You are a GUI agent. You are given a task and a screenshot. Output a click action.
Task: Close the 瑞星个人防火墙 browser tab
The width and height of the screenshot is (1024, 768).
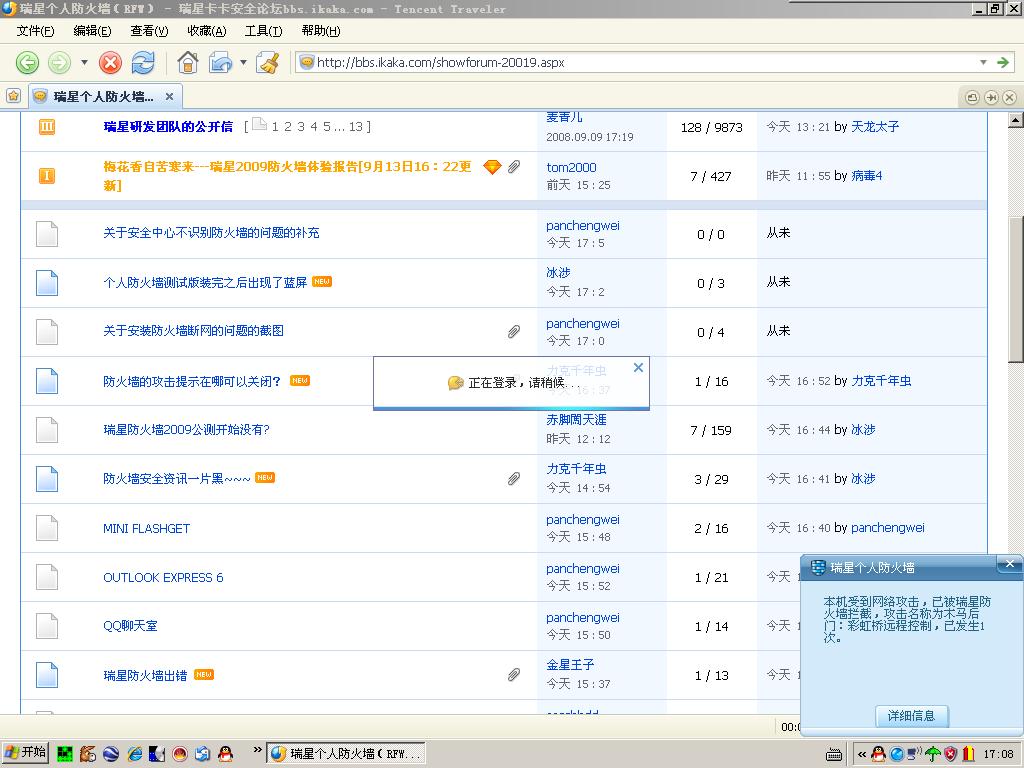click(169, 96)
